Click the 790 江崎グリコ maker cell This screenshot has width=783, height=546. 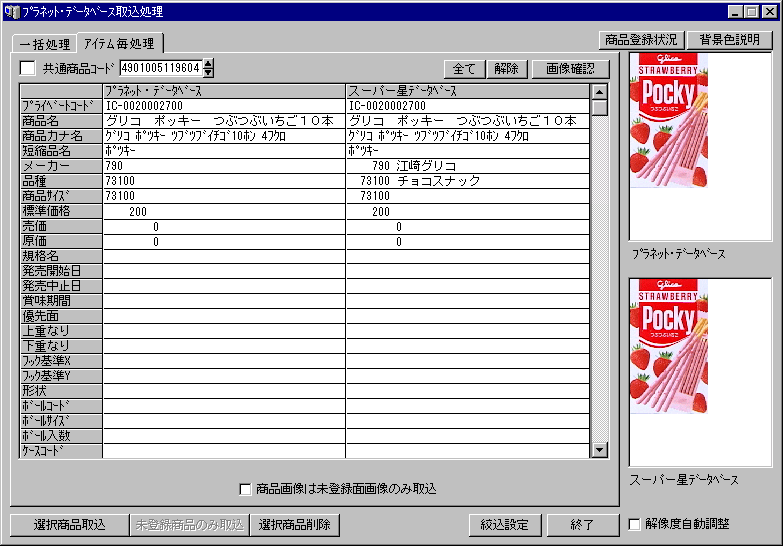(467, 166)
